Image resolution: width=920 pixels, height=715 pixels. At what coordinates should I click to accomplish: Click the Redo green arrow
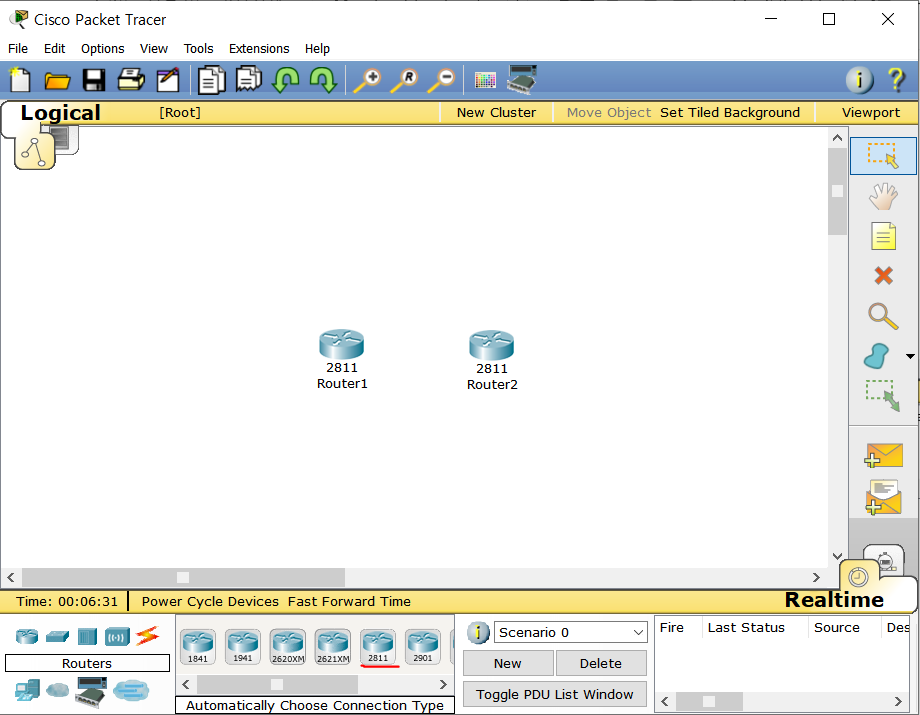pos(323,80)
